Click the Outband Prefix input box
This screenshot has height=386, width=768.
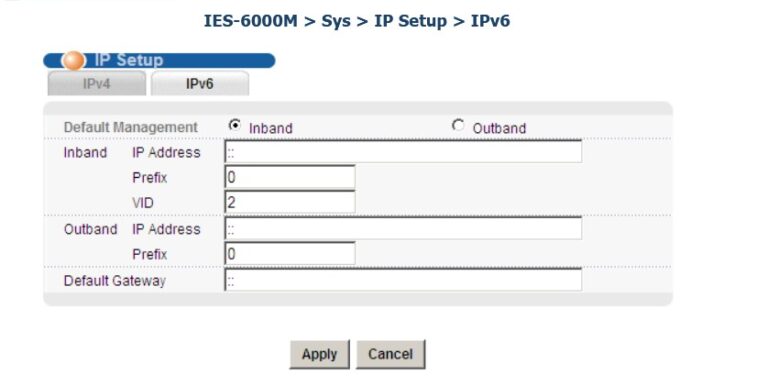tap(290, 253)
